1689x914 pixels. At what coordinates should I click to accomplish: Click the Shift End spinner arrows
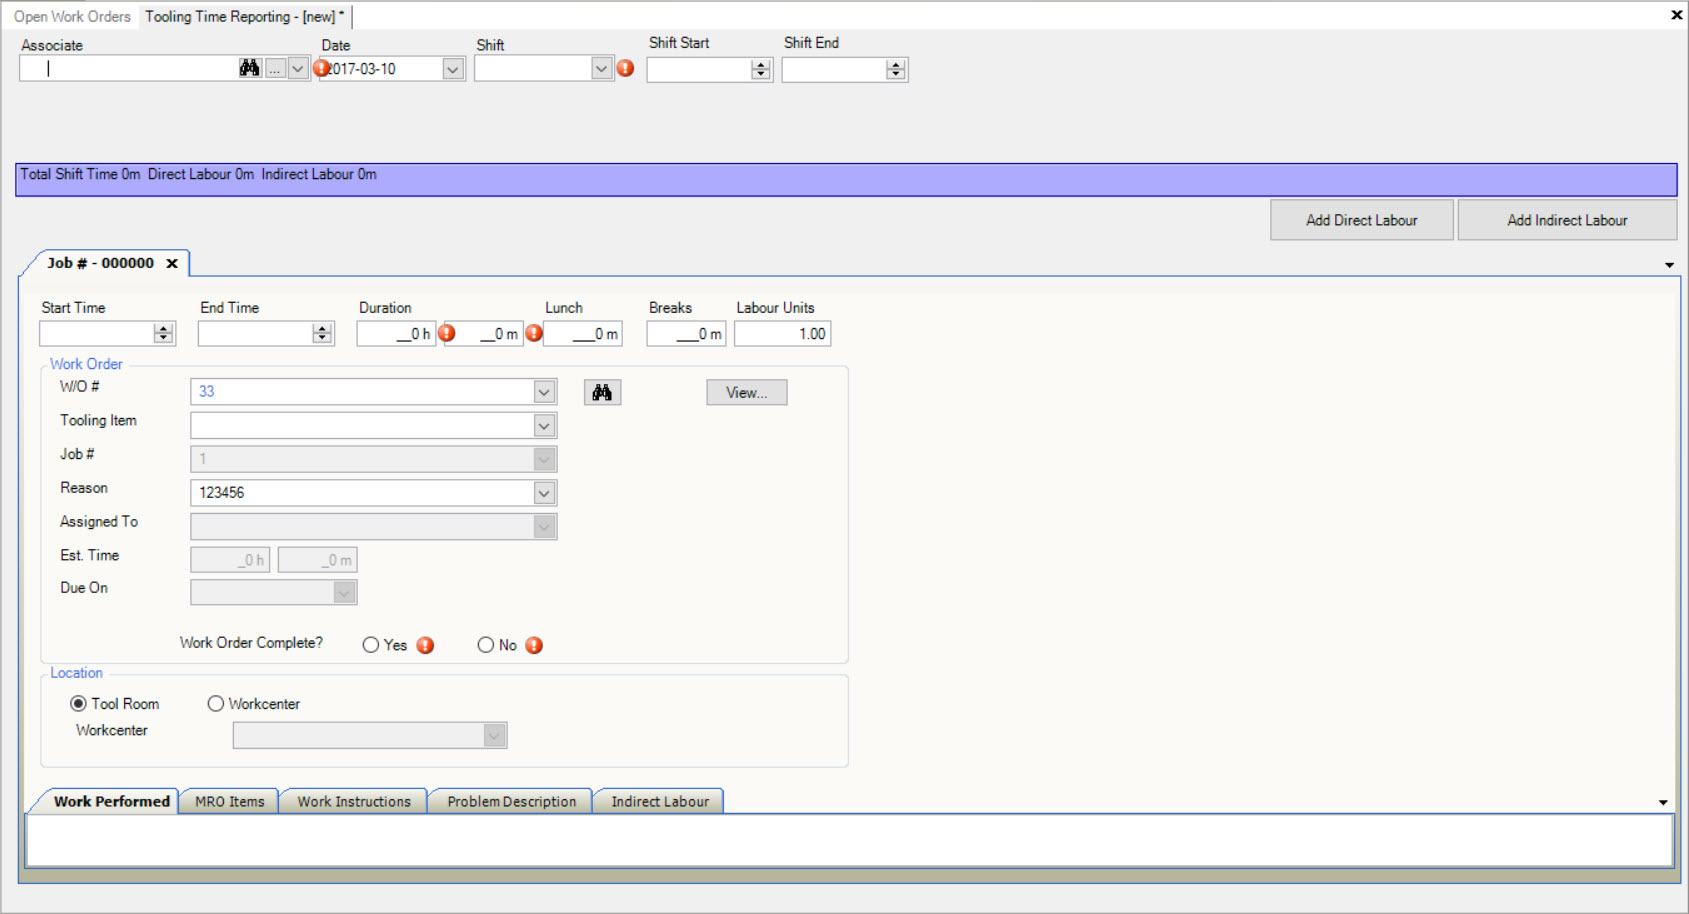point(896,69)
